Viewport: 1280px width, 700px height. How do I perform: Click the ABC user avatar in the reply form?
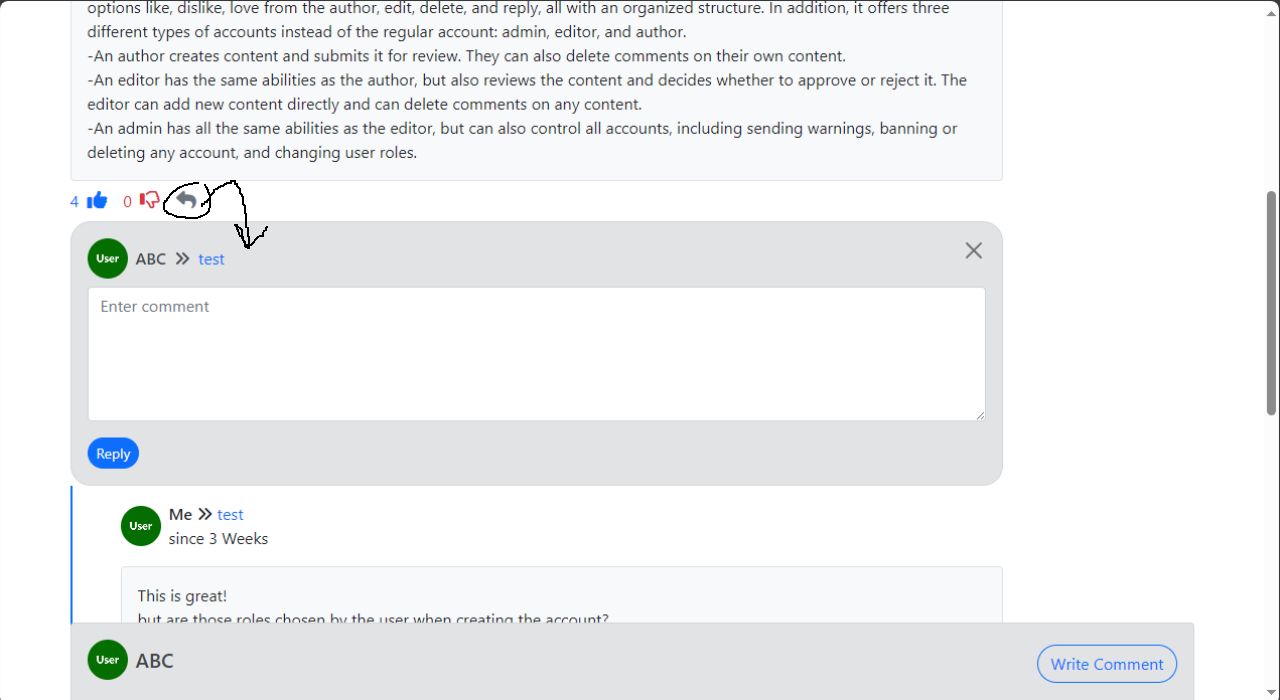(x=108, y=259)
